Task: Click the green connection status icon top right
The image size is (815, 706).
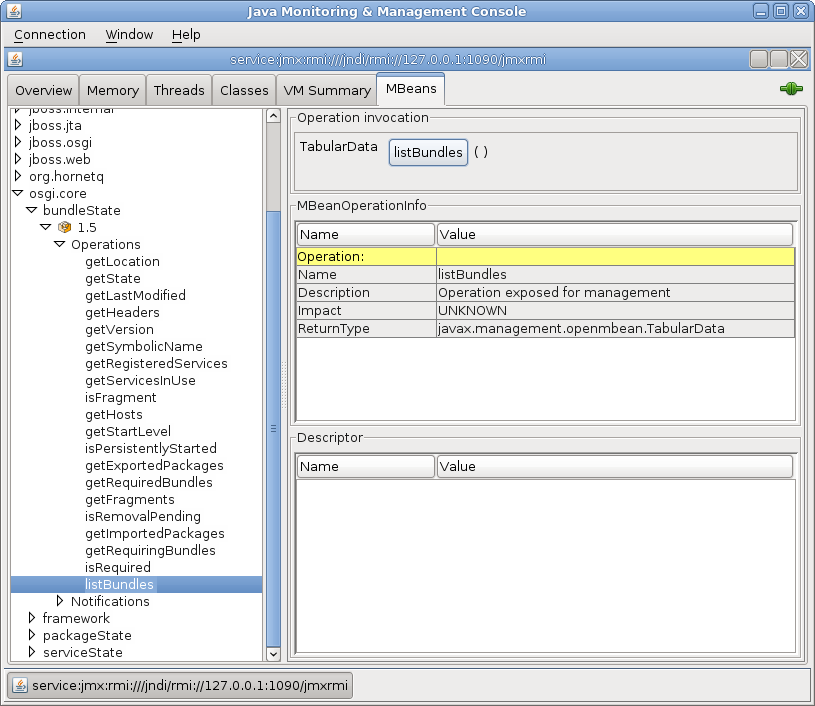Action: (x=790, y=88)
